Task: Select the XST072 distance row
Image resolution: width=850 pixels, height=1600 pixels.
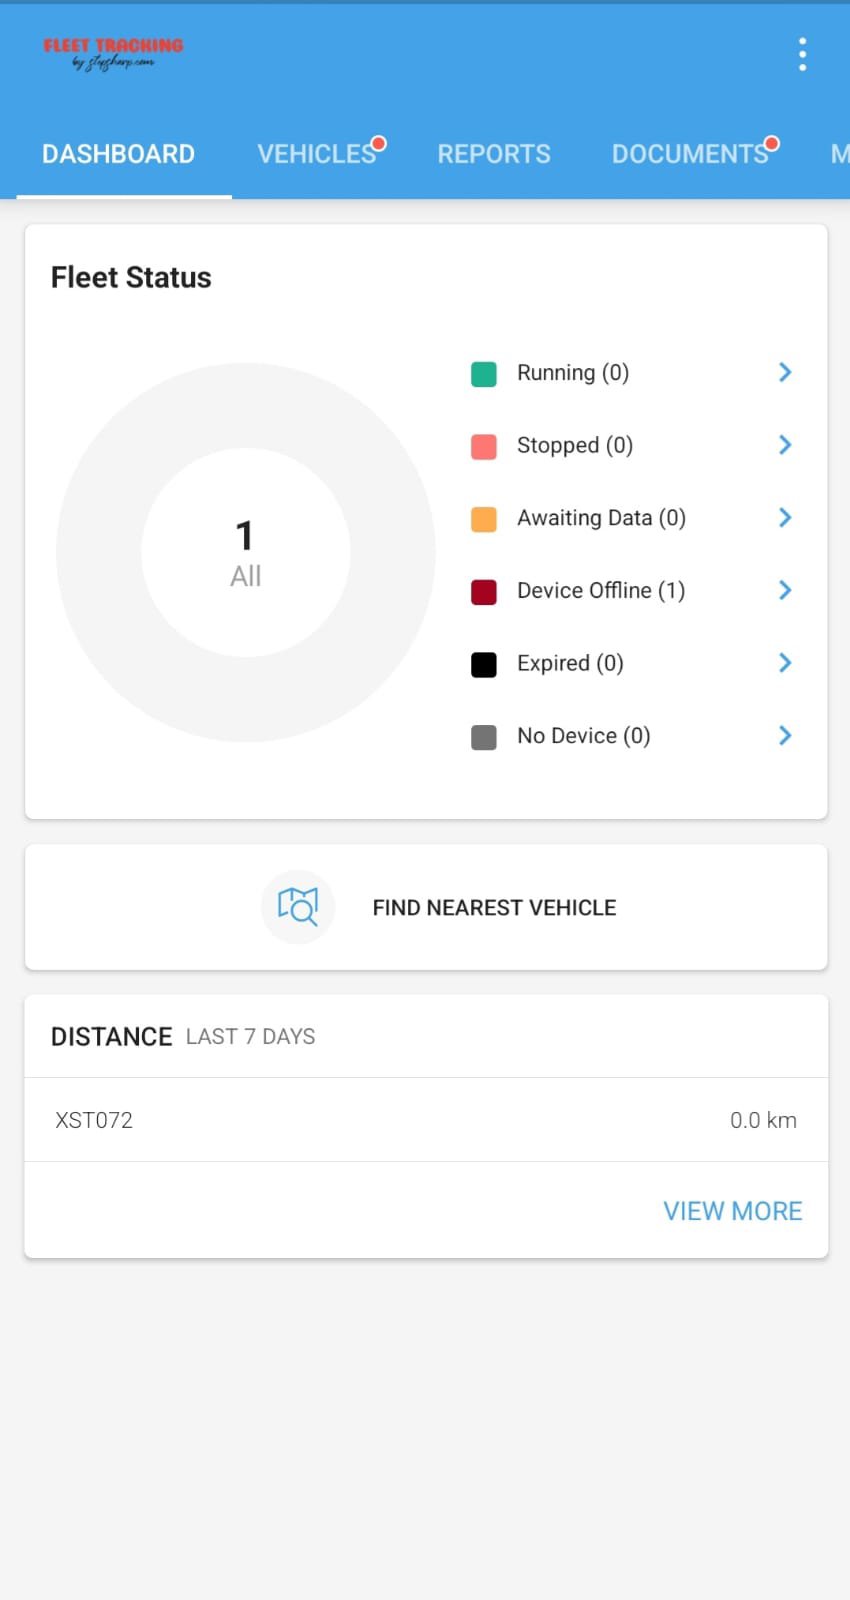Action: pyautogui.click(x=425, y=1119)
